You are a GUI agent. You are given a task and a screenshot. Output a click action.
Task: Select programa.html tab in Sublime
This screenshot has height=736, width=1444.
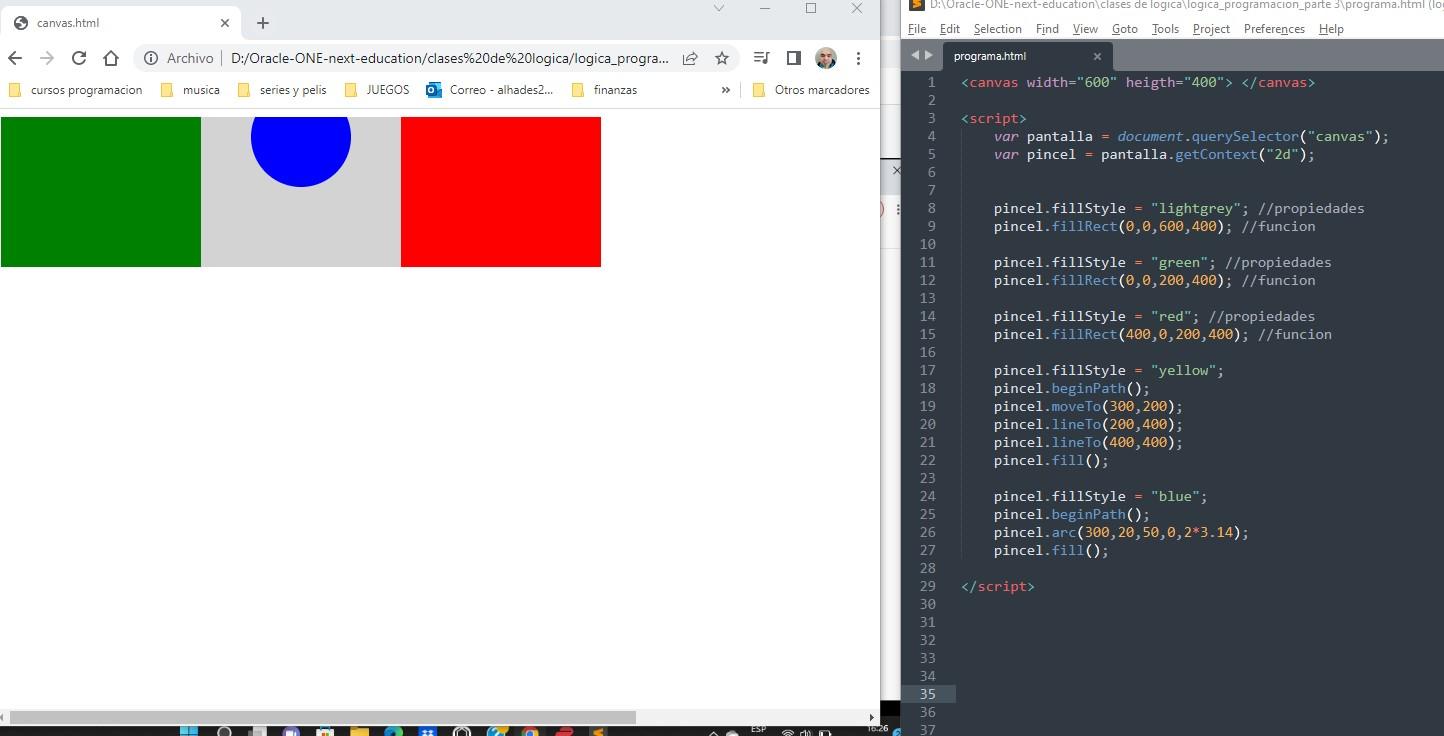tap(1026, 56)
